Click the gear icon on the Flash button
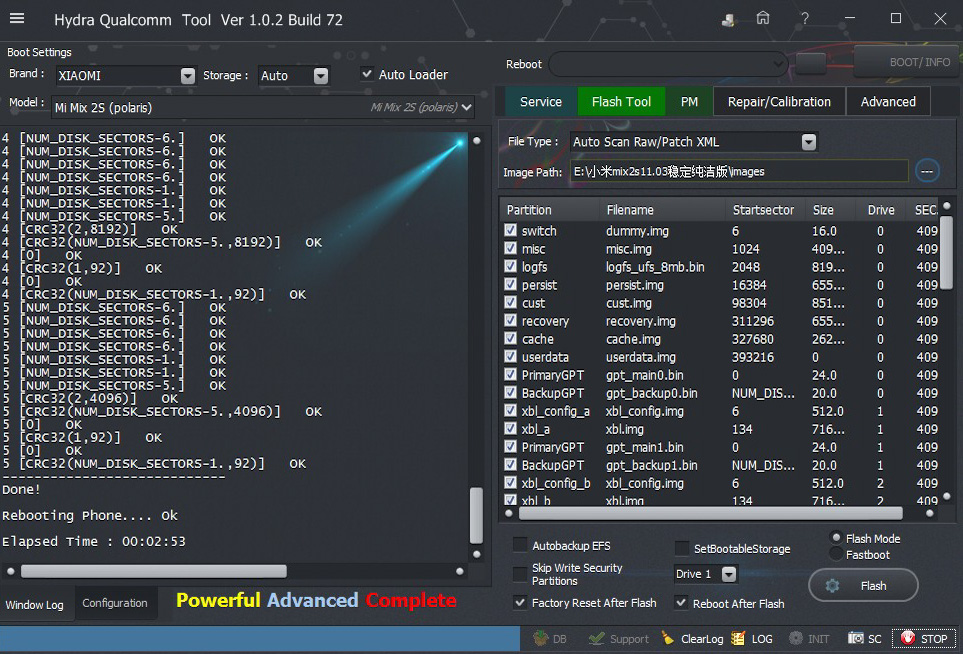This screenshot has height=654, width=963. click(832, 586)
